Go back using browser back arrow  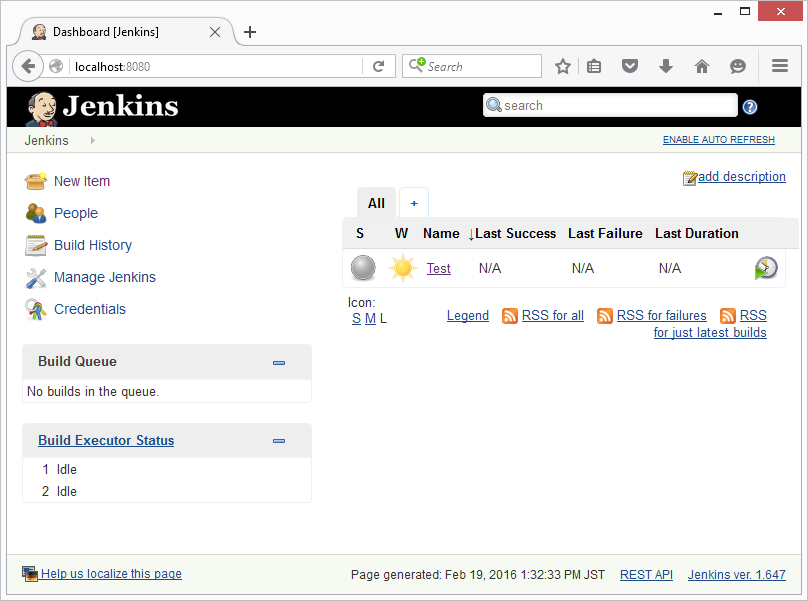[x=28, y=66]
